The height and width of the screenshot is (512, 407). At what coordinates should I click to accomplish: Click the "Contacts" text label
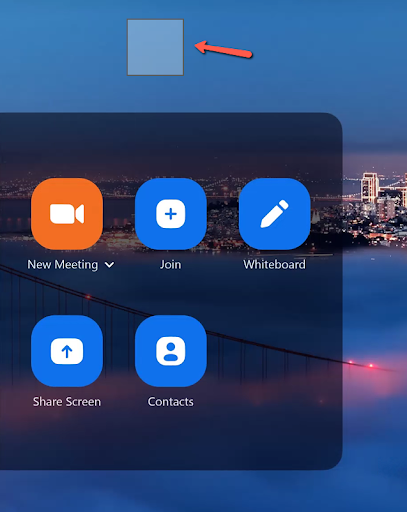coord(170,402)
